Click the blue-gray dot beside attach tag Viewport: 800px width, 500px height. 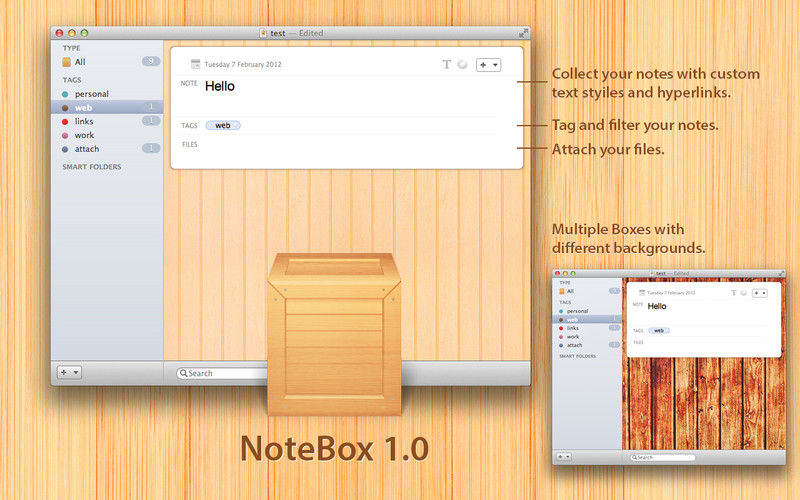click(x=65, y=149)
